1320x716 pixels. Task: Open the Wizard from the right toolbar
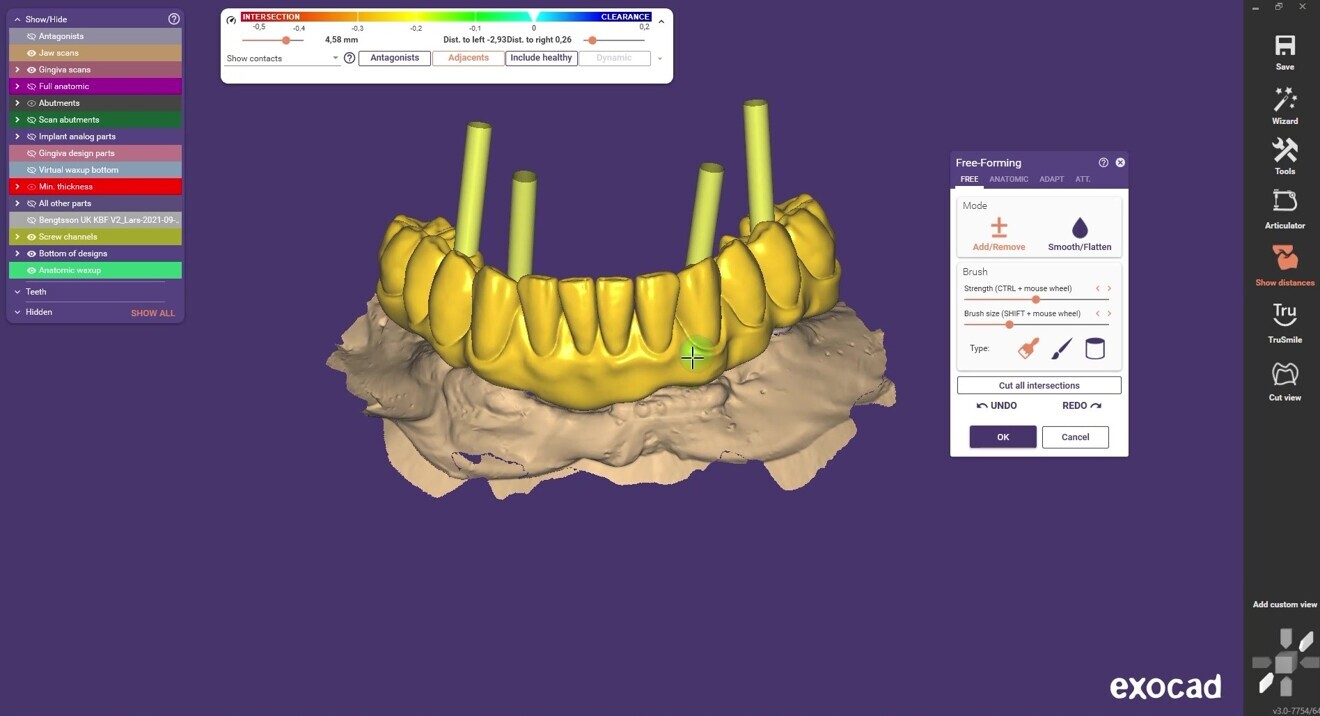point(1284,103)
